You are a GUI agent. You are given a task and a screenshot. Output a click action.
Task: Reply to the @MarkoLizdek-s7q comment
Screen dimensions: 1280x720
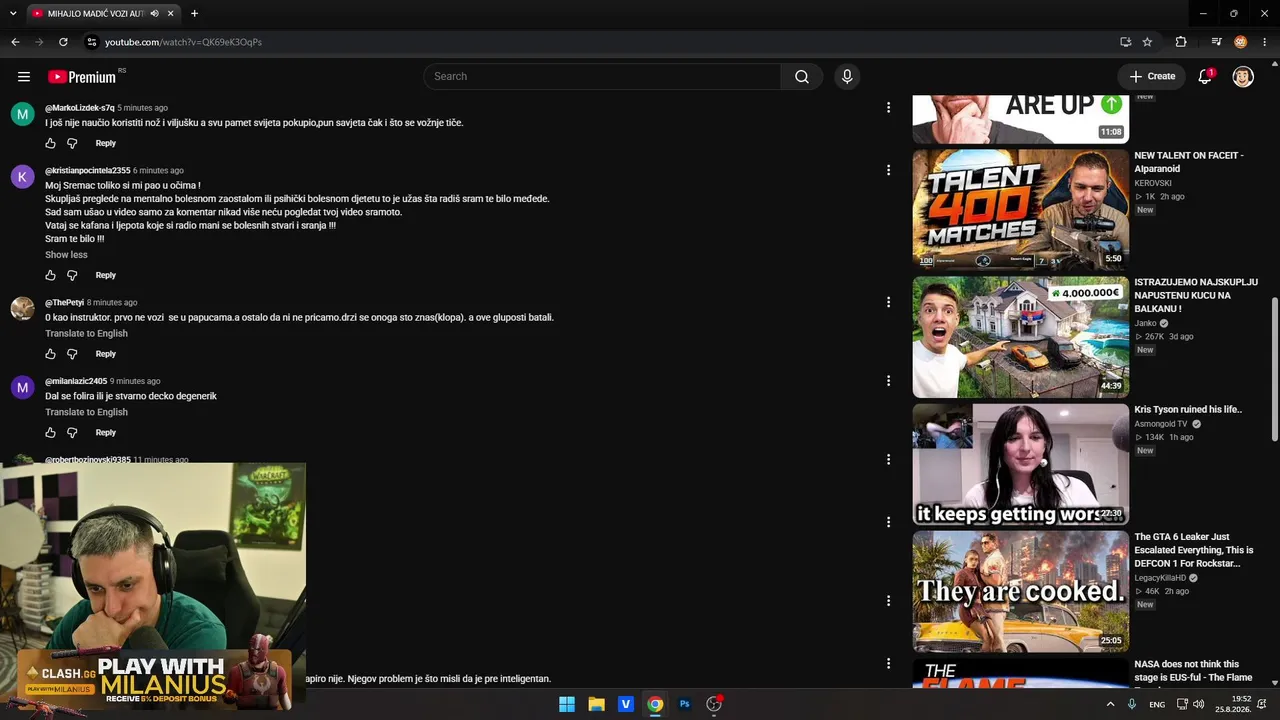(x=106, y=143)
